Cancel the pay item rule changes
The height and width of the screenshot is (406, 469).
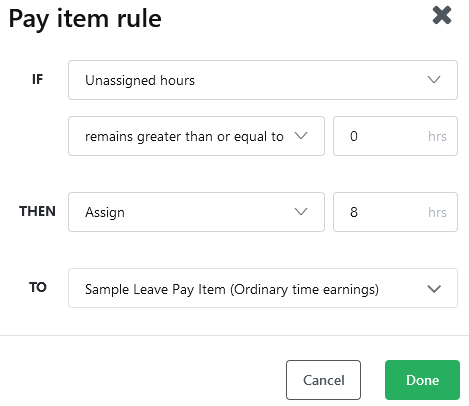tap(323, 380)
